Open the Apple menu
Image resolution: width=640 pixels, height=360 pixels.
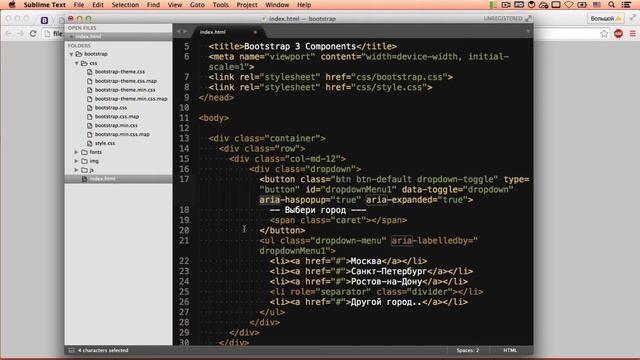(12, 5)
